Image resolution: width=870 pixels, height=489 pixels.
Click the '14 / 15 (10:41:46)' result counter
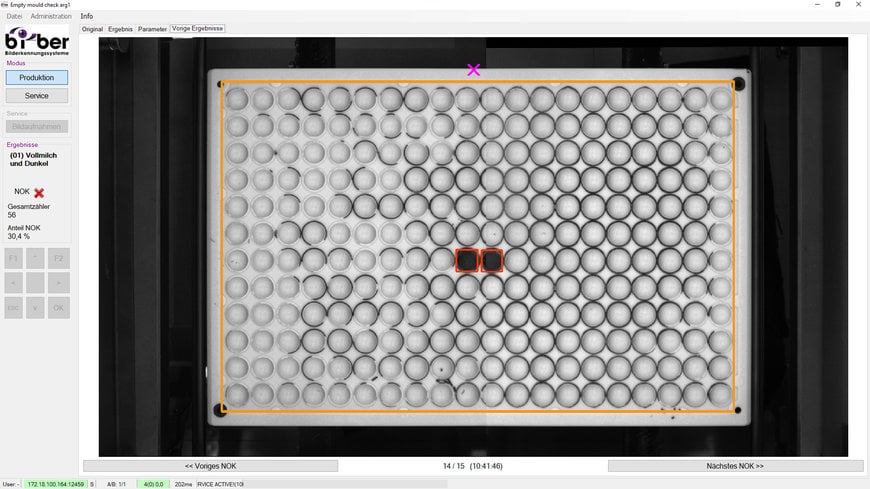pos(473,466)
